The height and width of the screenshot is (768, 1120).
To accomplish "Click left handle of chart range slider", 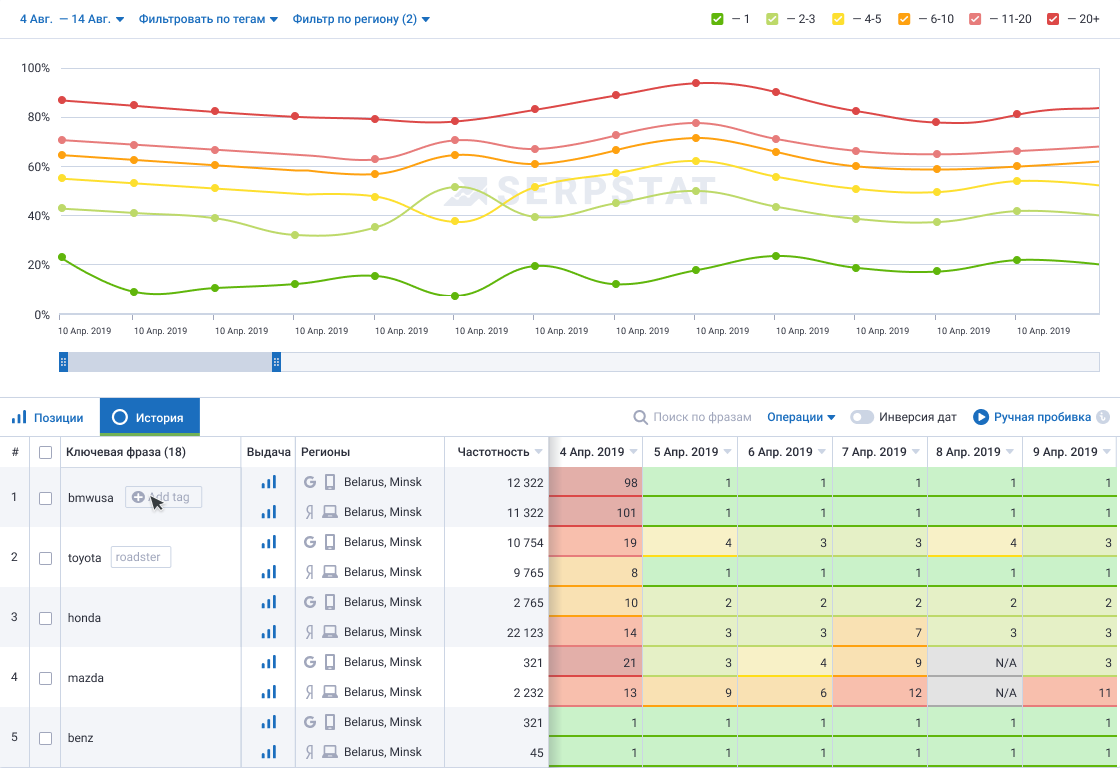I will point(64,362).
